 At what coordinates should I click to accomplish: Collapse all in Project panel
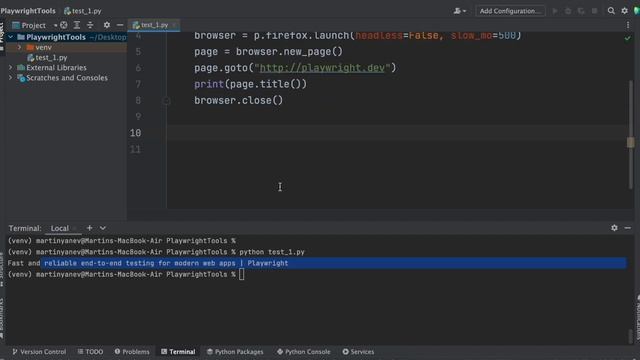(x=90, y=25)
